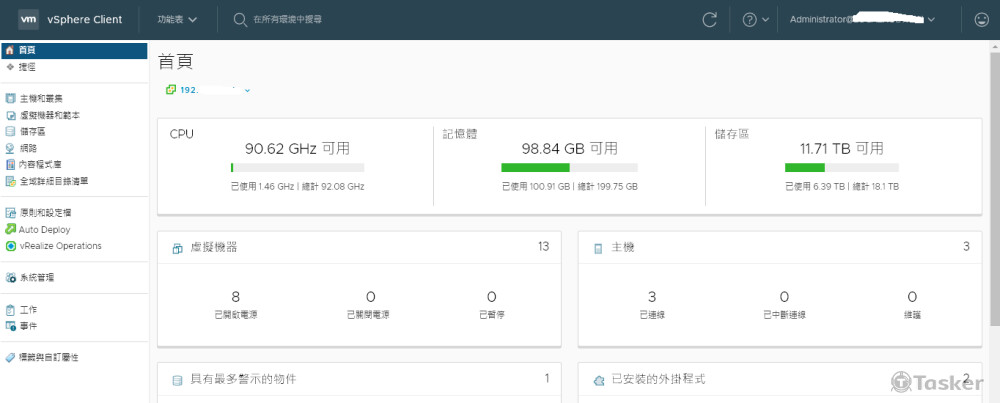Viewport: 1000px width, 403px height.
Task: Click the 內容程式庫 sidebar icon
Action: tap(10, 164)
